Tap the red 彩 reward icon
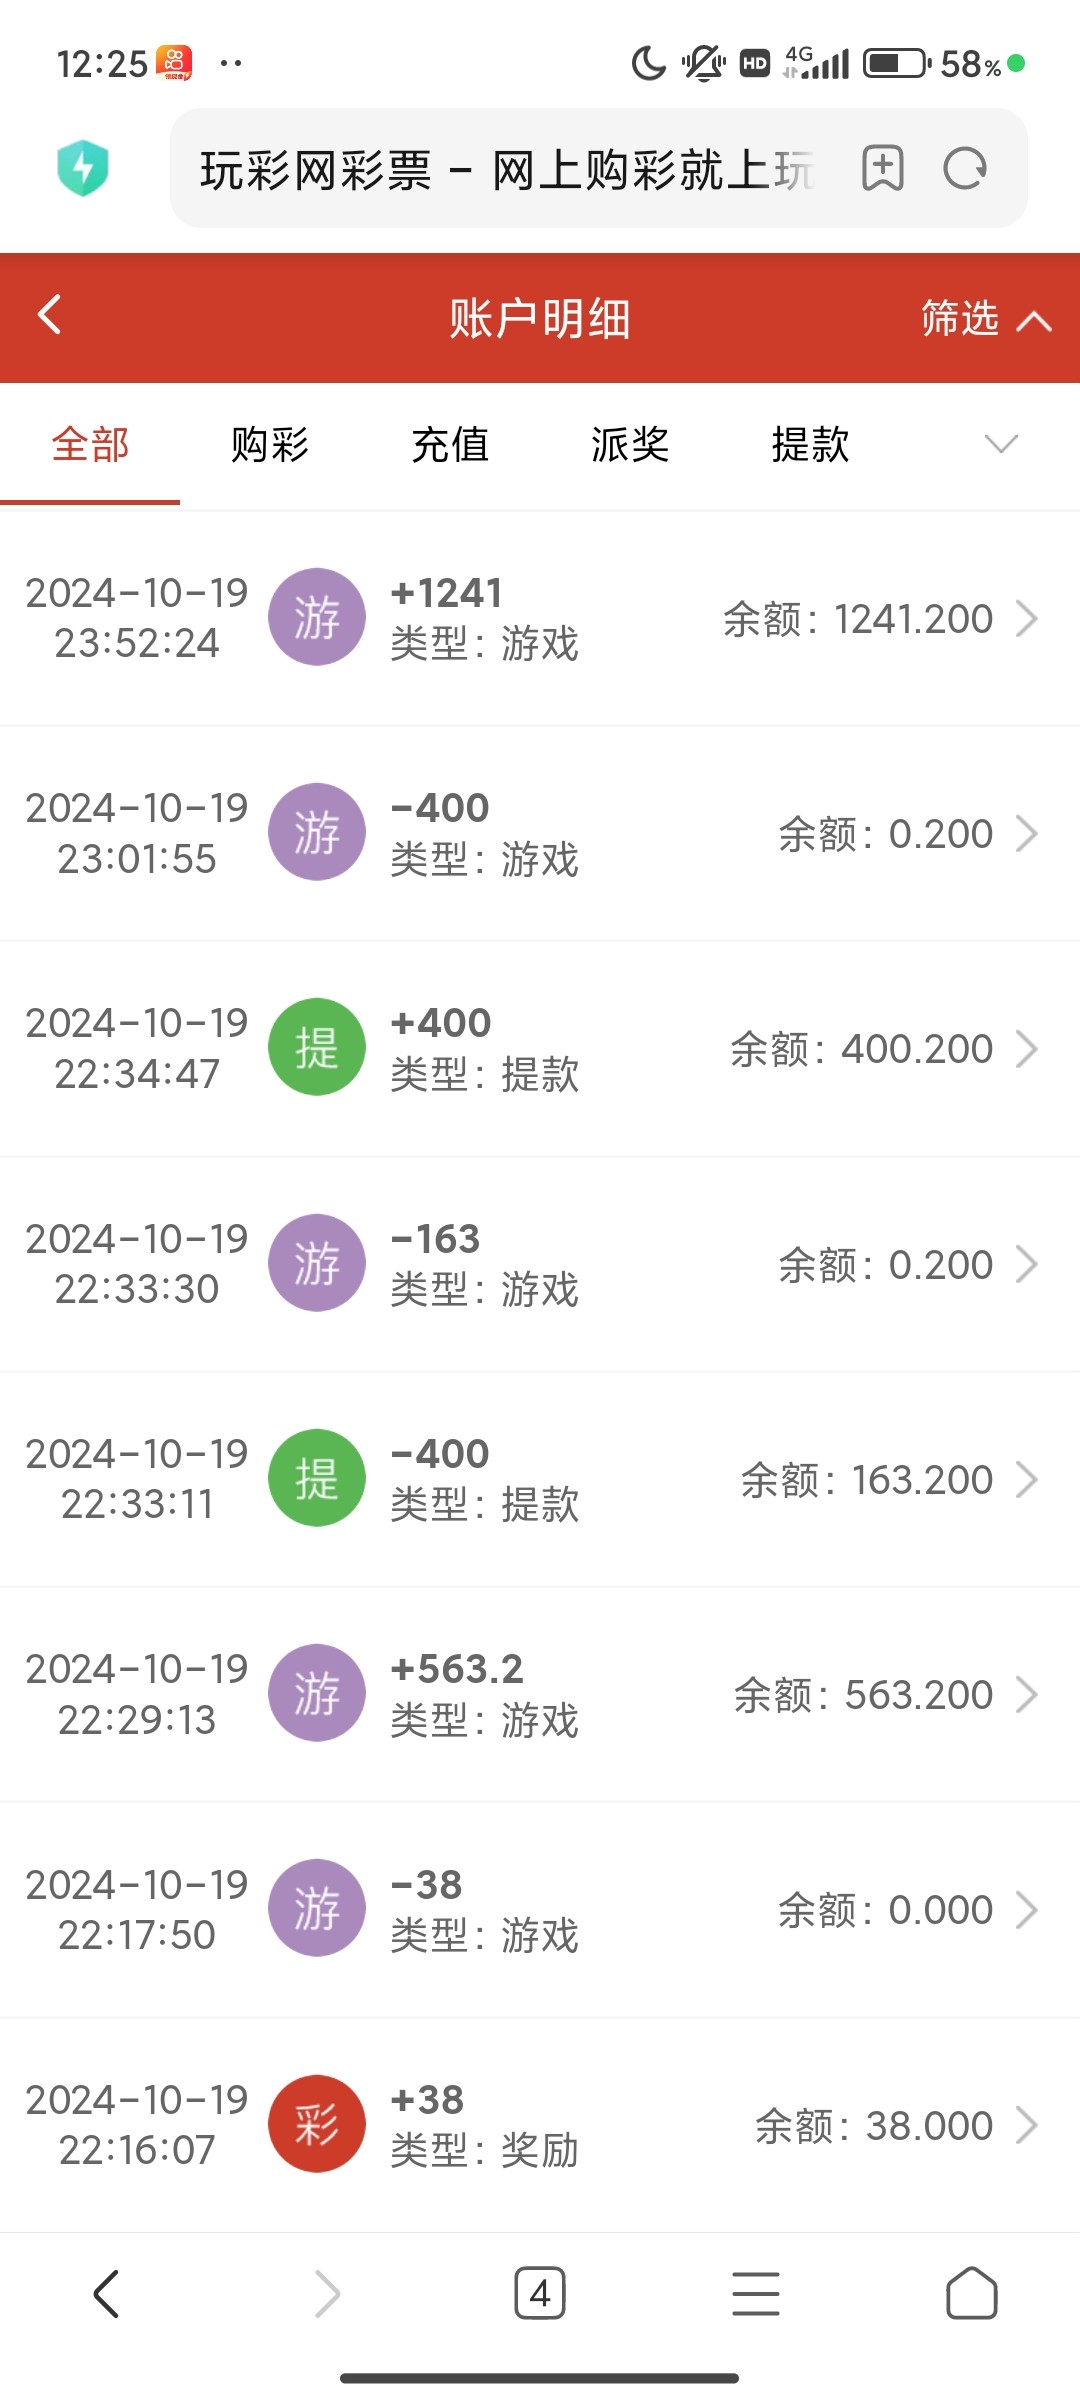 click(316, 2124)
